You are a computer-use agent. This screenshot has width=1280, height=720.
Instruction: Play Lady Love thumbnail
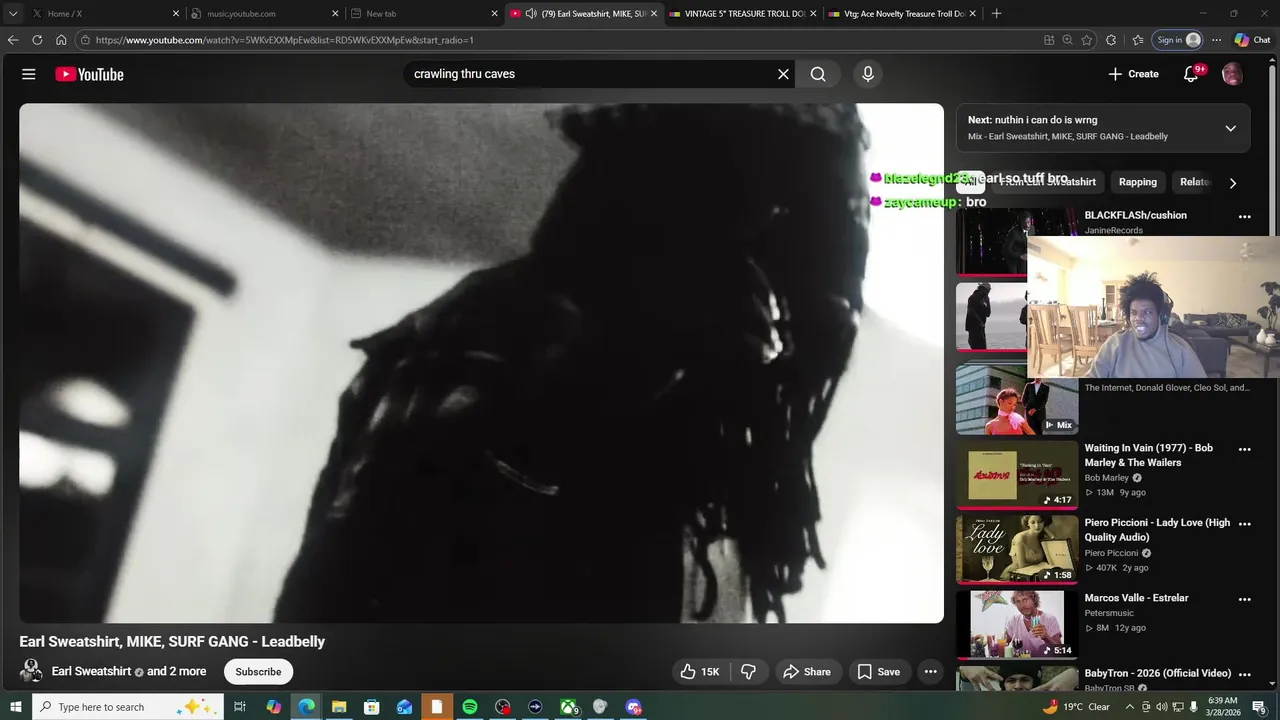pos(1017,550)
